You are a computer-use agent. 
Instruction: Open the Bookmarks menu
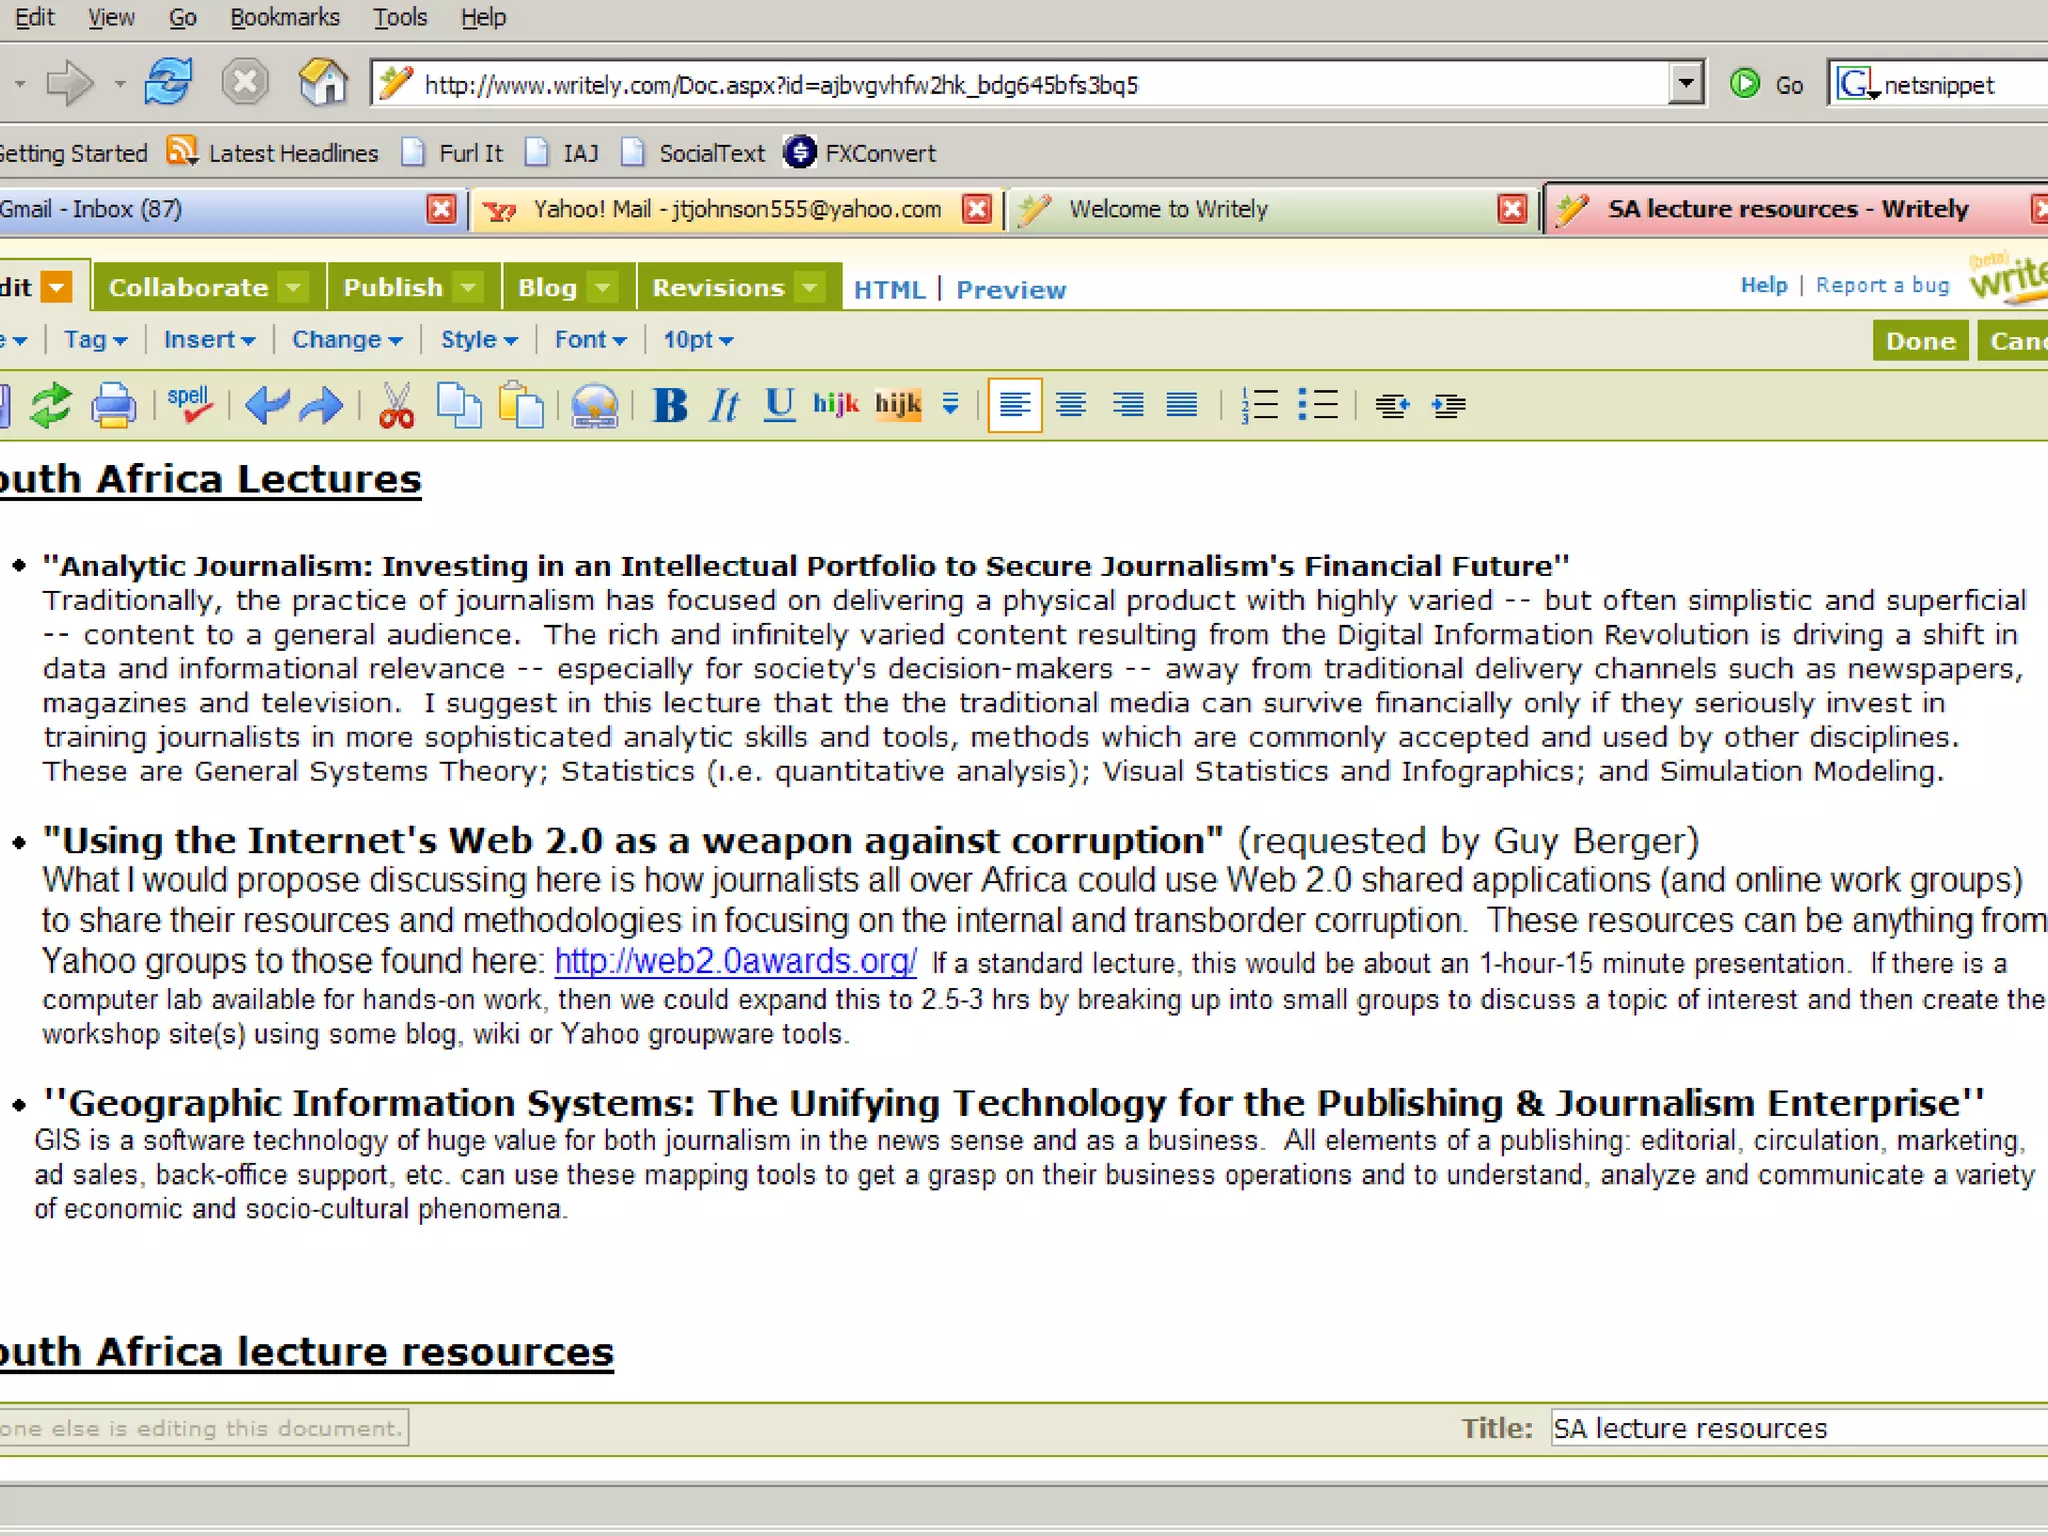[285, 17]
